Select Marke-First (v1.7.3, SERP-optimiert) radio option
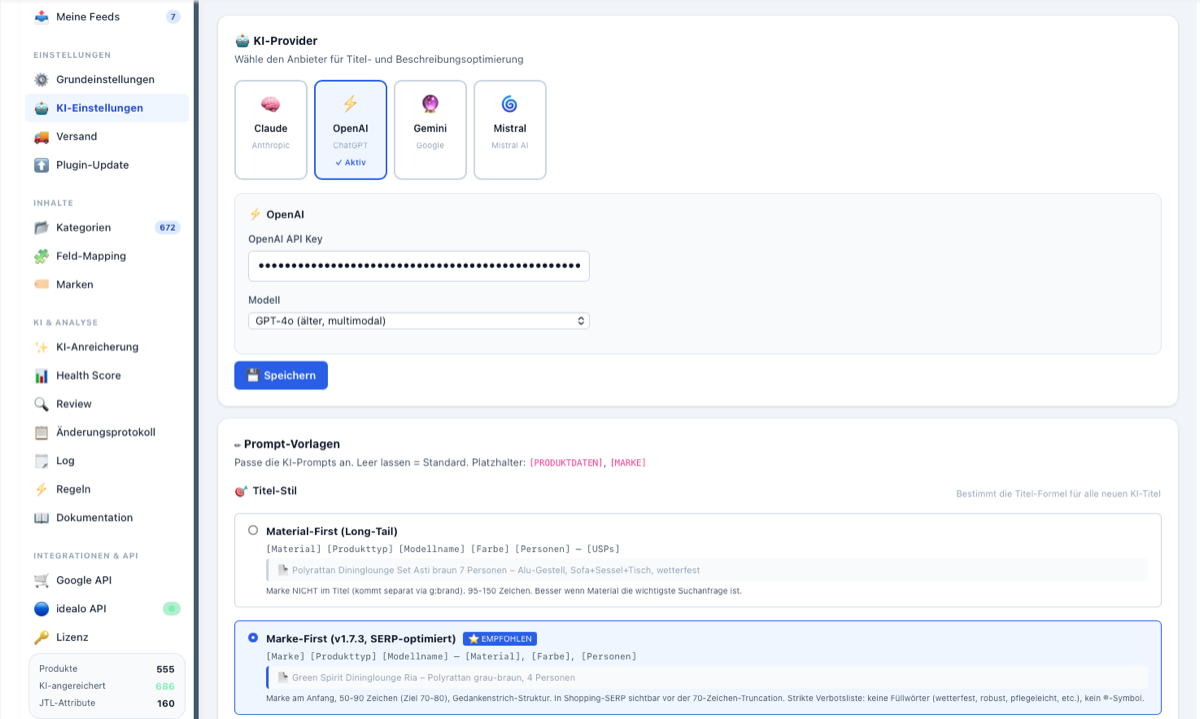The image size is (1200, 719). tap(253, 637)
